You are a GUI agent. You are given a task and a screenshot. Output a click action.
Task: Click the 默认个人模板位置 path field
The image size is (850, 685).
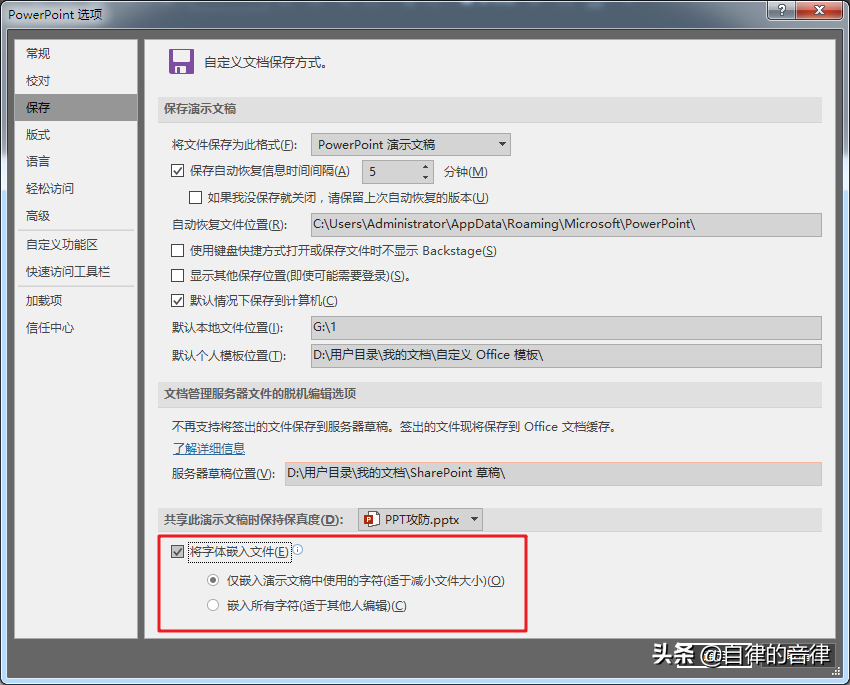coord(566,356)
